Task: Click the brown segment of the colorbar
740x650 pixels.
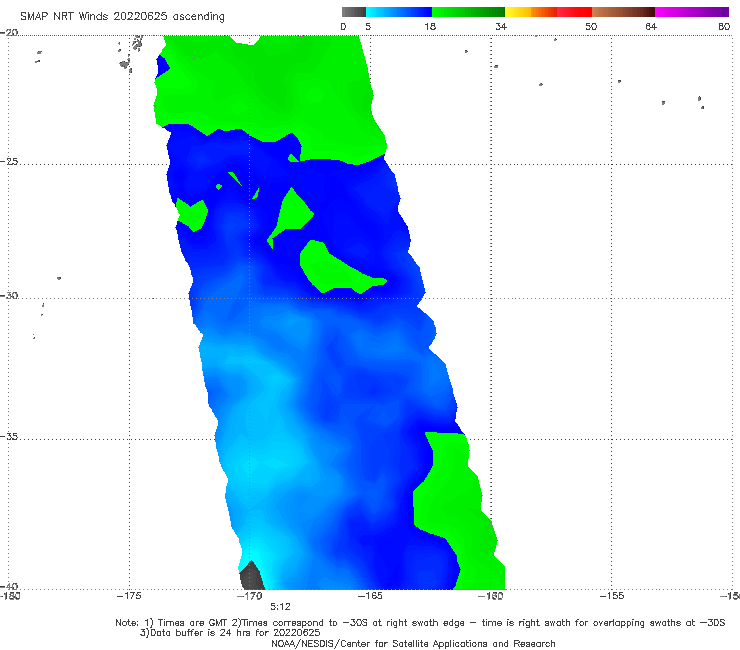Action: click(x=623, y=12)
